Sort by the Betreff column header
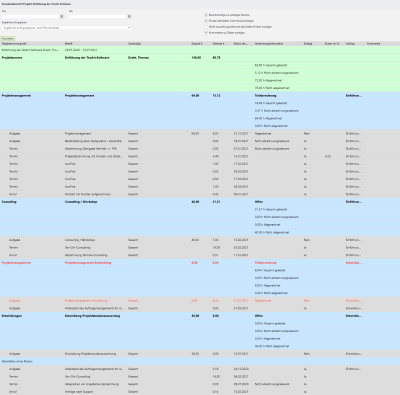 coord(69,44)
